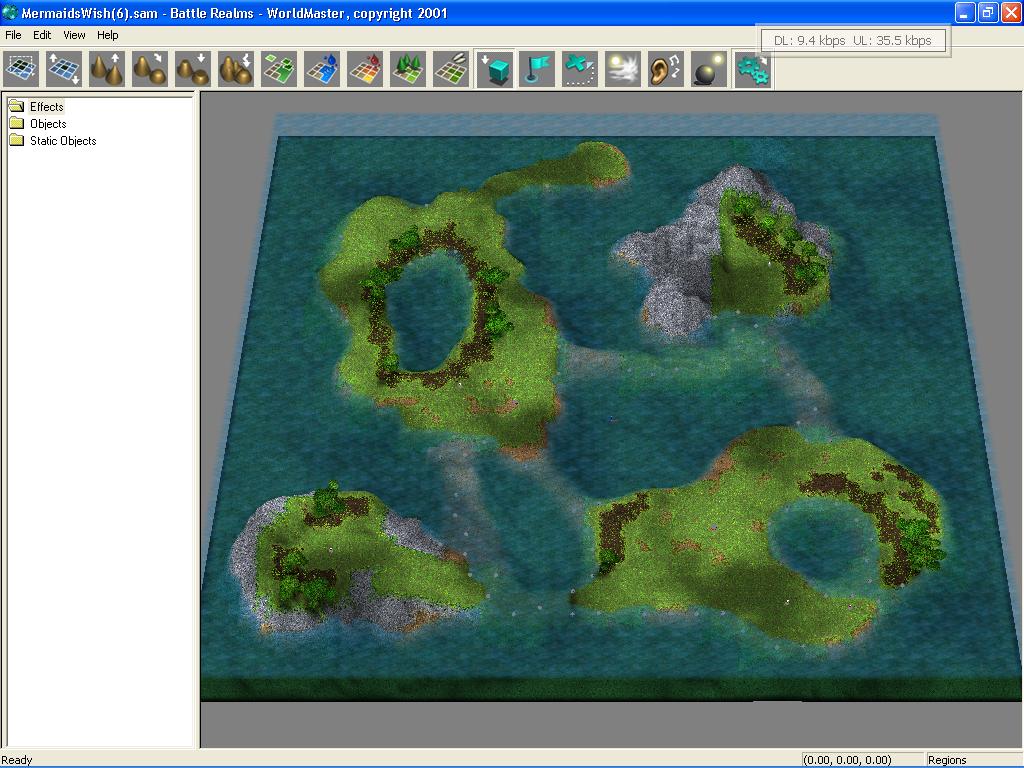The height and width of the screenshot is (768, 1024).
Task: Select the red-drop terrain coloring tool
Action: pyautogui.click(x=365, y=69)
